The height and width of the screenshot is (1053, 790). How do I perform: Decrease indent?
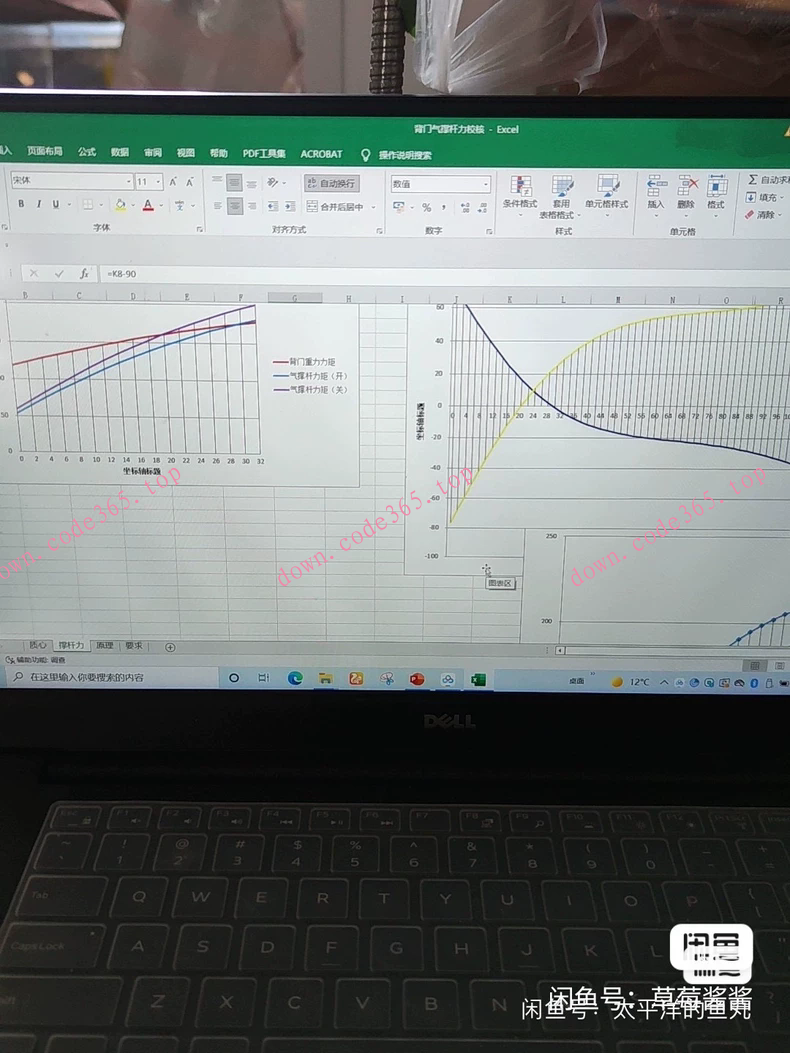[273, 206]
